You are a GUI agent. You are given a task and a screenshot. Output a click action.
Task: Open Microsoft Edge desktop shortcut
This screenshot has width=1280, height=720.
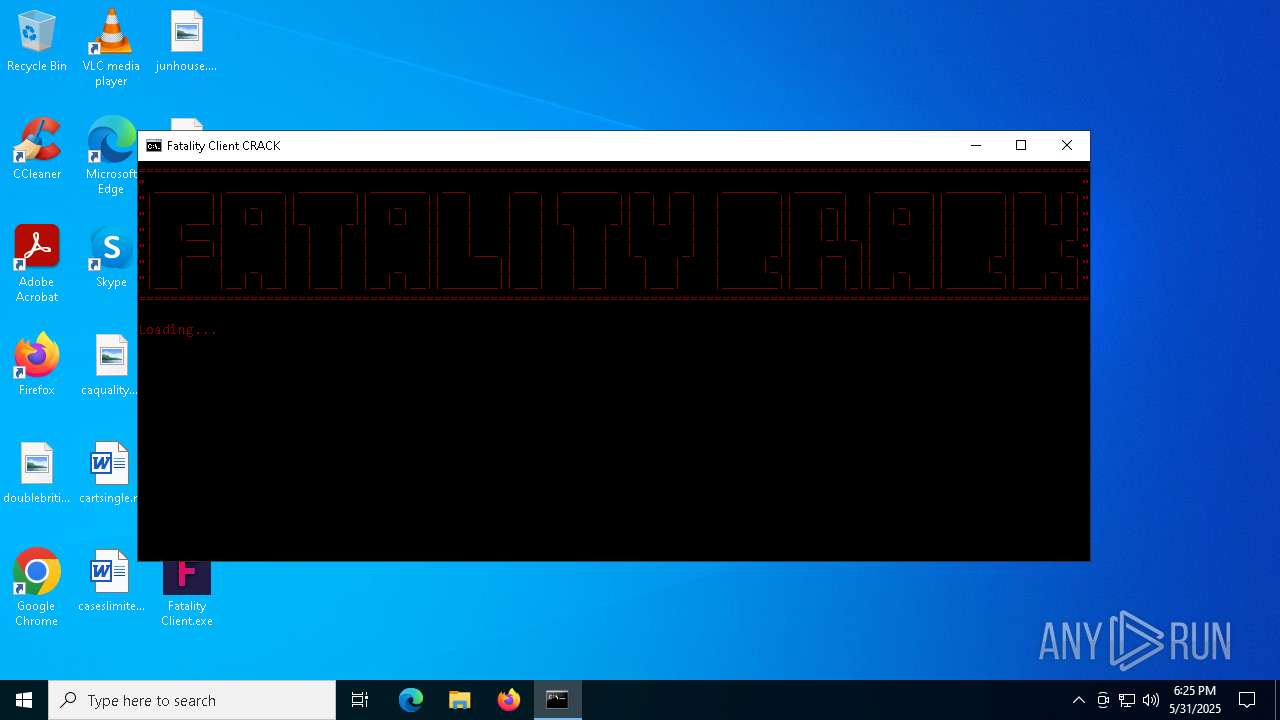[111, 156]
